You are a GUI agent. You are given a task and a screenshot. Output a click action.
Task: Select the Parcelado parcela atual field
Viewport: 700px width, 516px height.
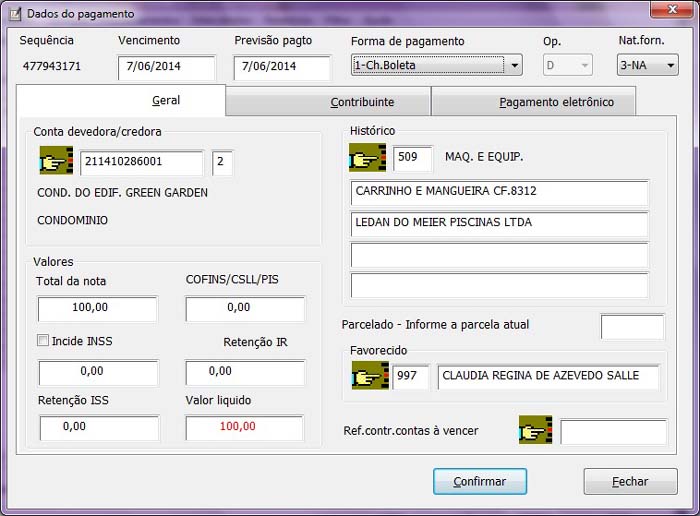[632, 326]
